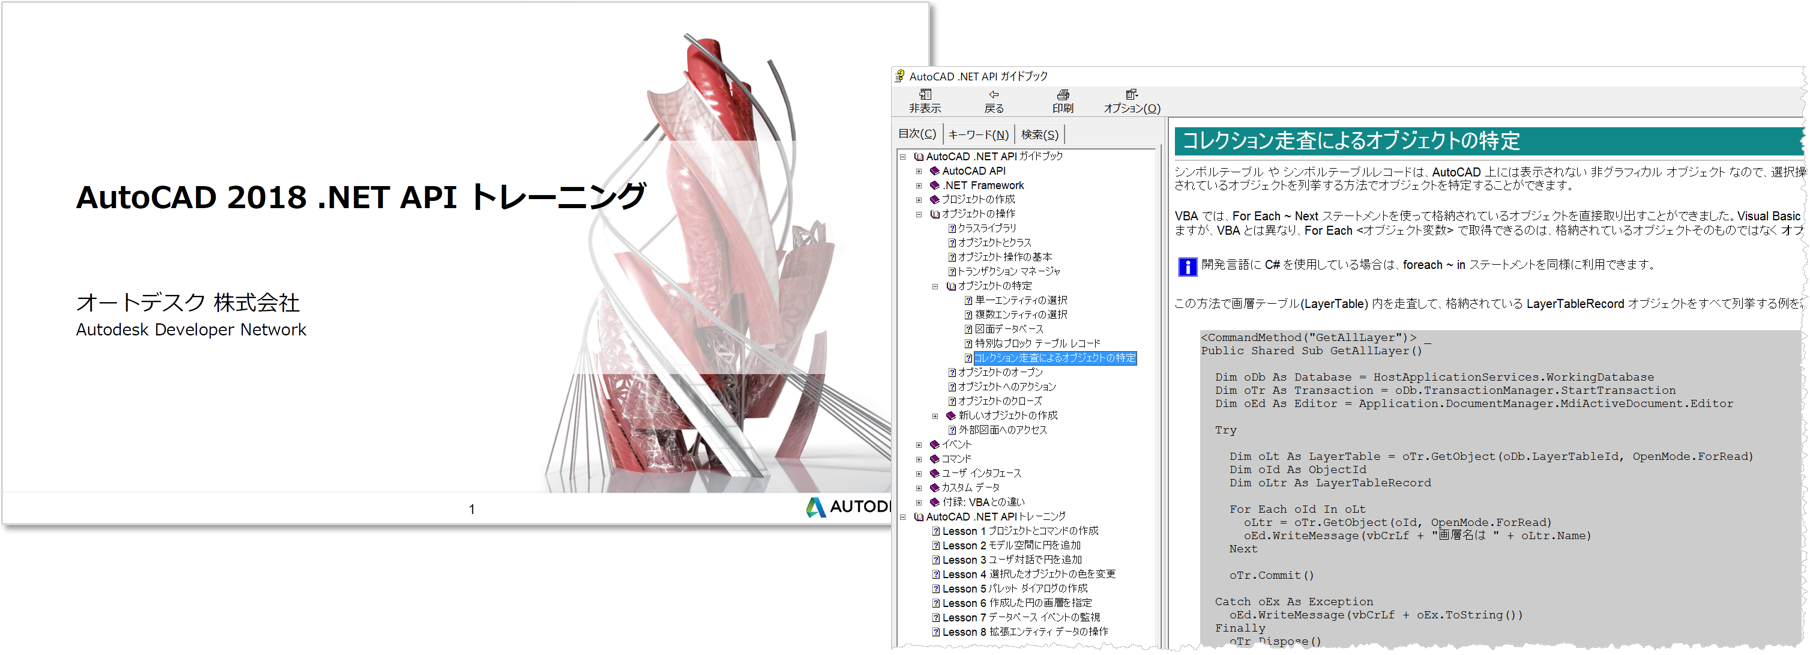Click the topic icon beside 外部図面へのアクセス

[x=952, y=430]
